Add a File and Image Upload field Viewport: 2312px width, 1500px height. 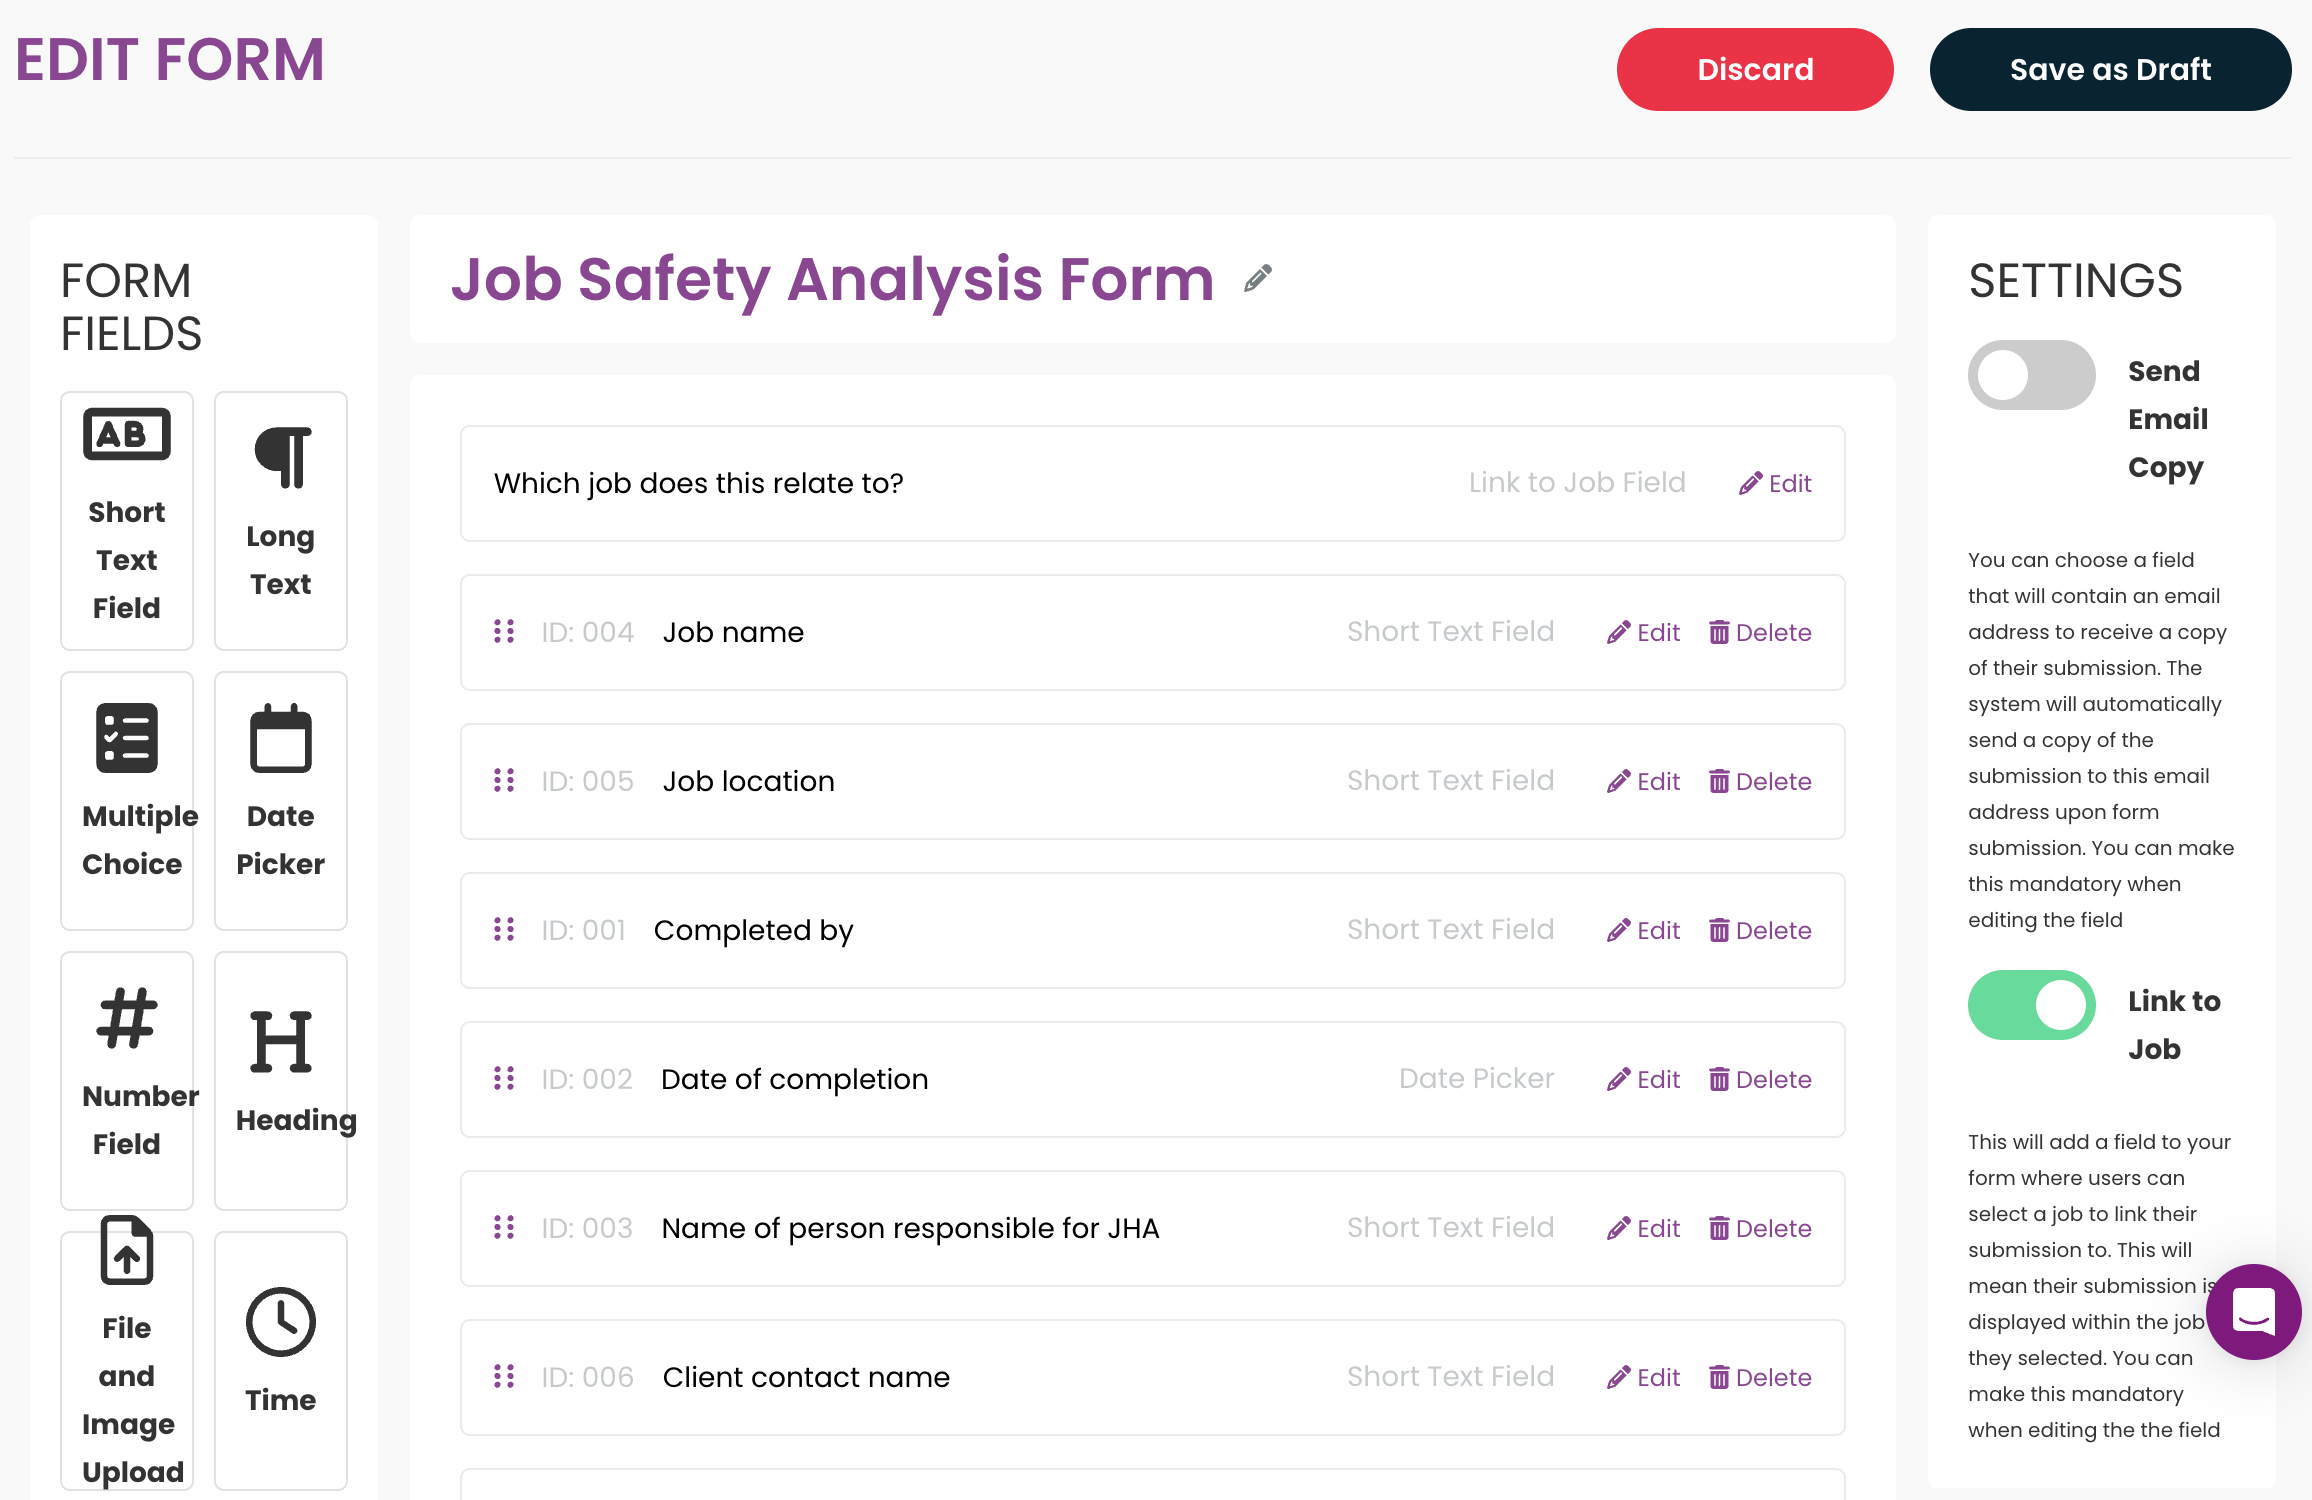tap(127, 1360)
